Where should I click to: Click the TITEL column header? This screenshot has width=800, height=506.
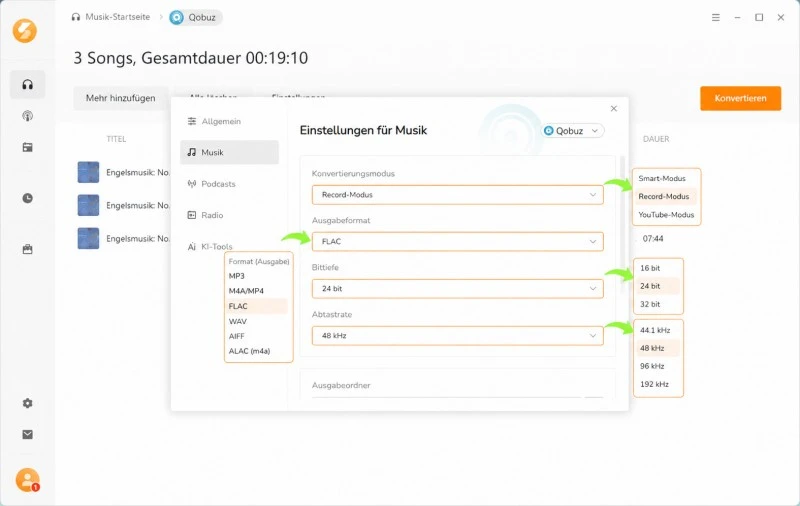coord(116,139)
